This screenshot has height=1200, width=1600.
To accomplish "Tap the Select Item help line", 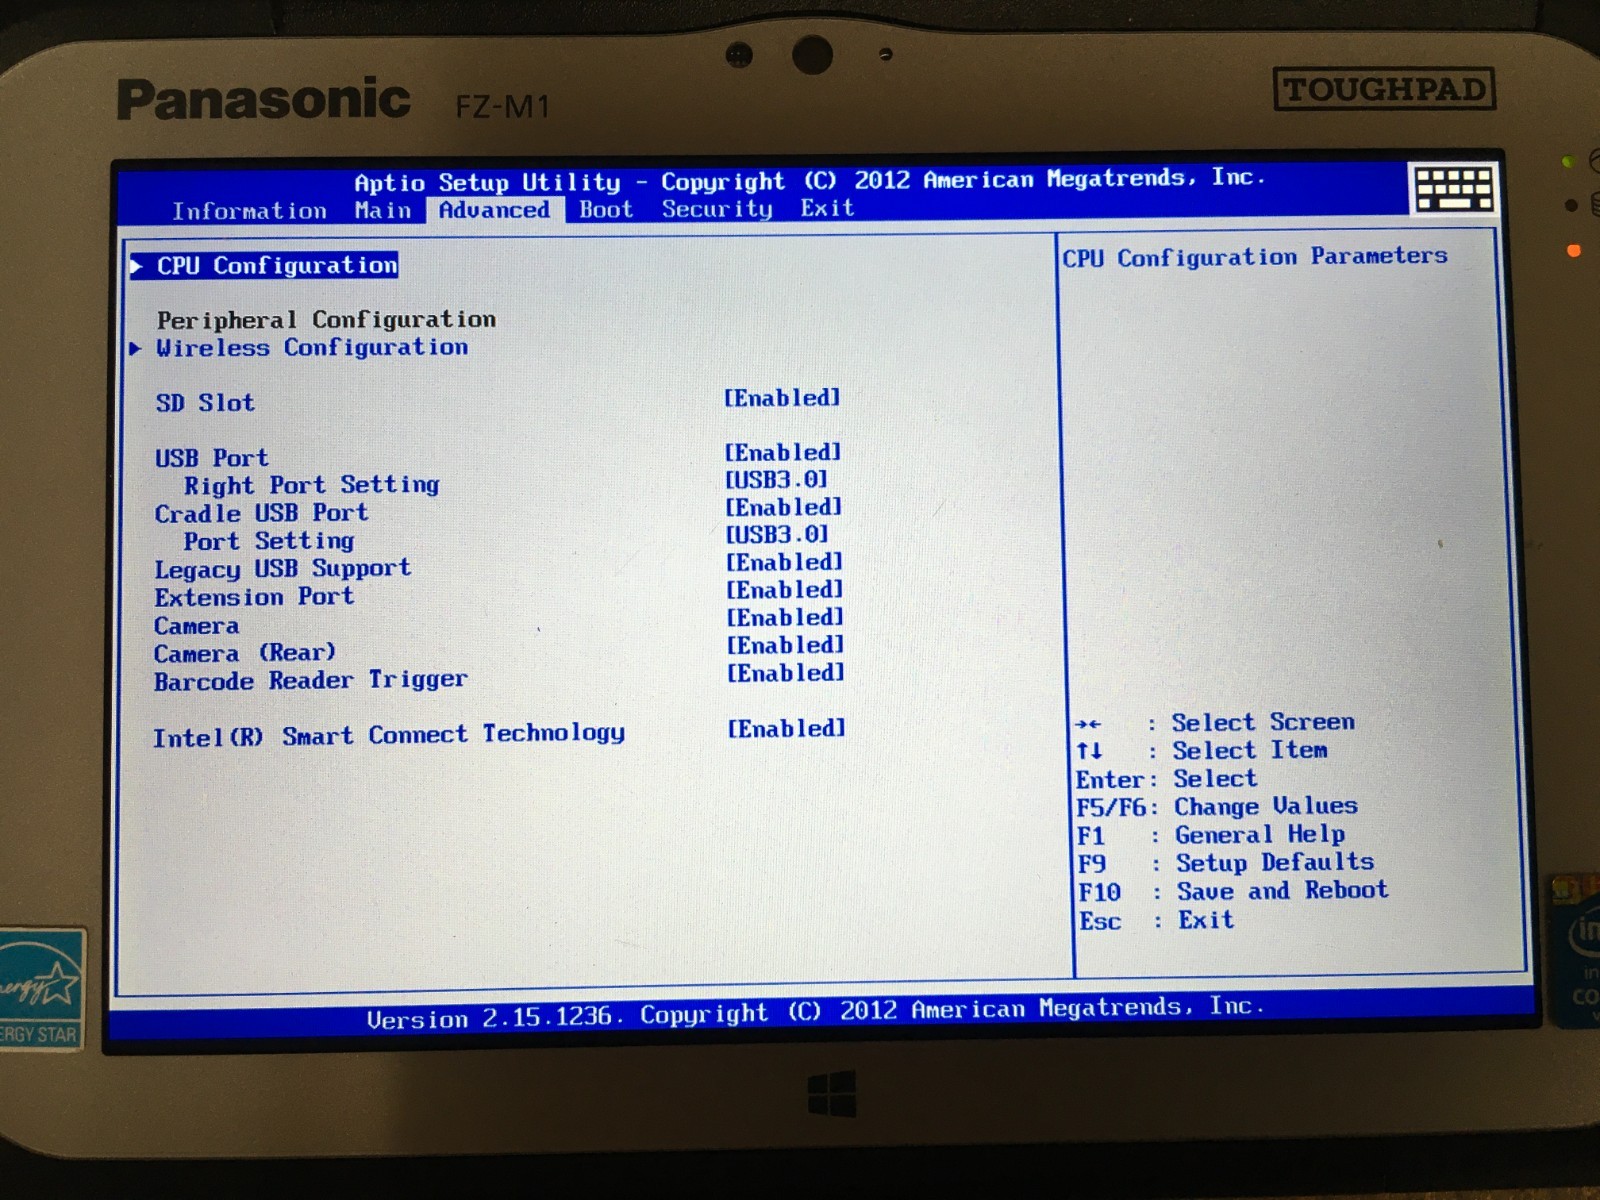I will tap(1202, 750).
